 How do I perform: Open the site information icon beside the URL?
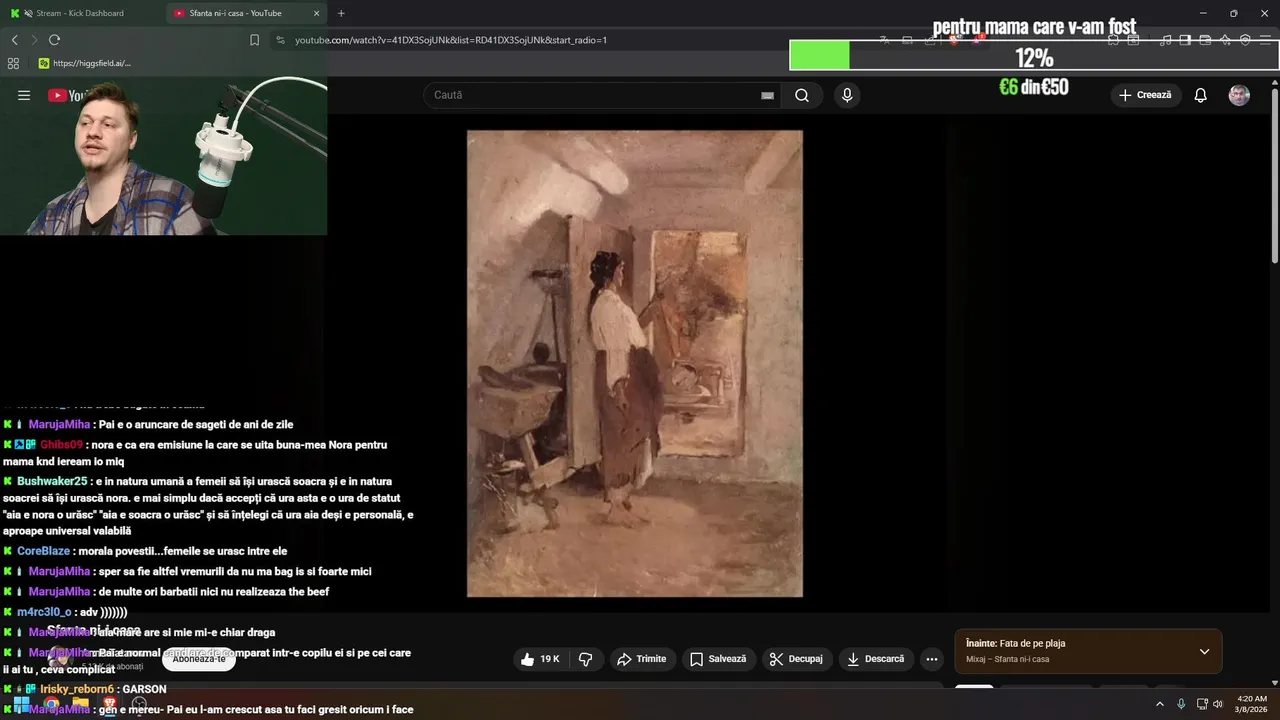tap(280, 40)
